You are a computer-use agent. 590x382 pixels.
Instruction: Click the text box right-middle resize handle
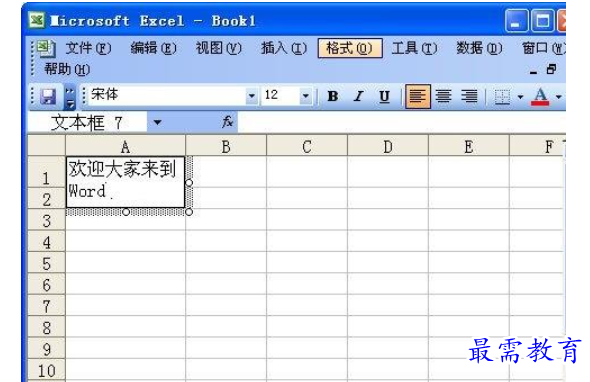(189, 183)
